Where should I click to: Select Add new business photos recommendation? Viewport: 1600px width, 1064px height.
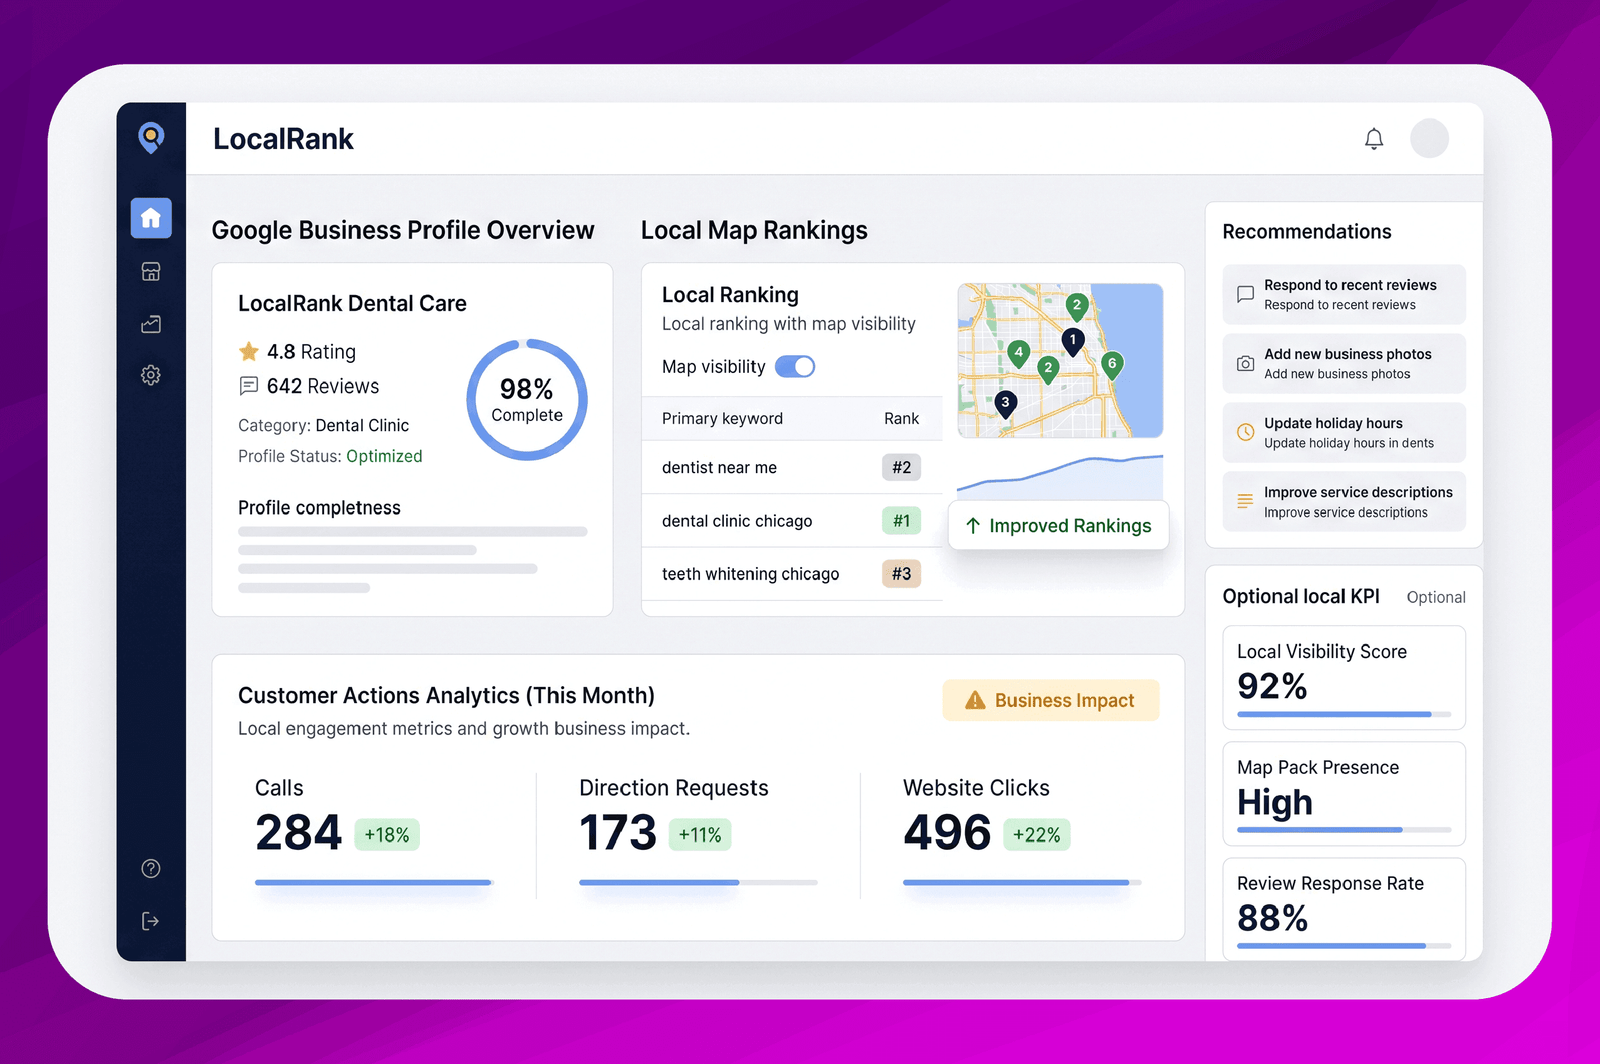1343,363
